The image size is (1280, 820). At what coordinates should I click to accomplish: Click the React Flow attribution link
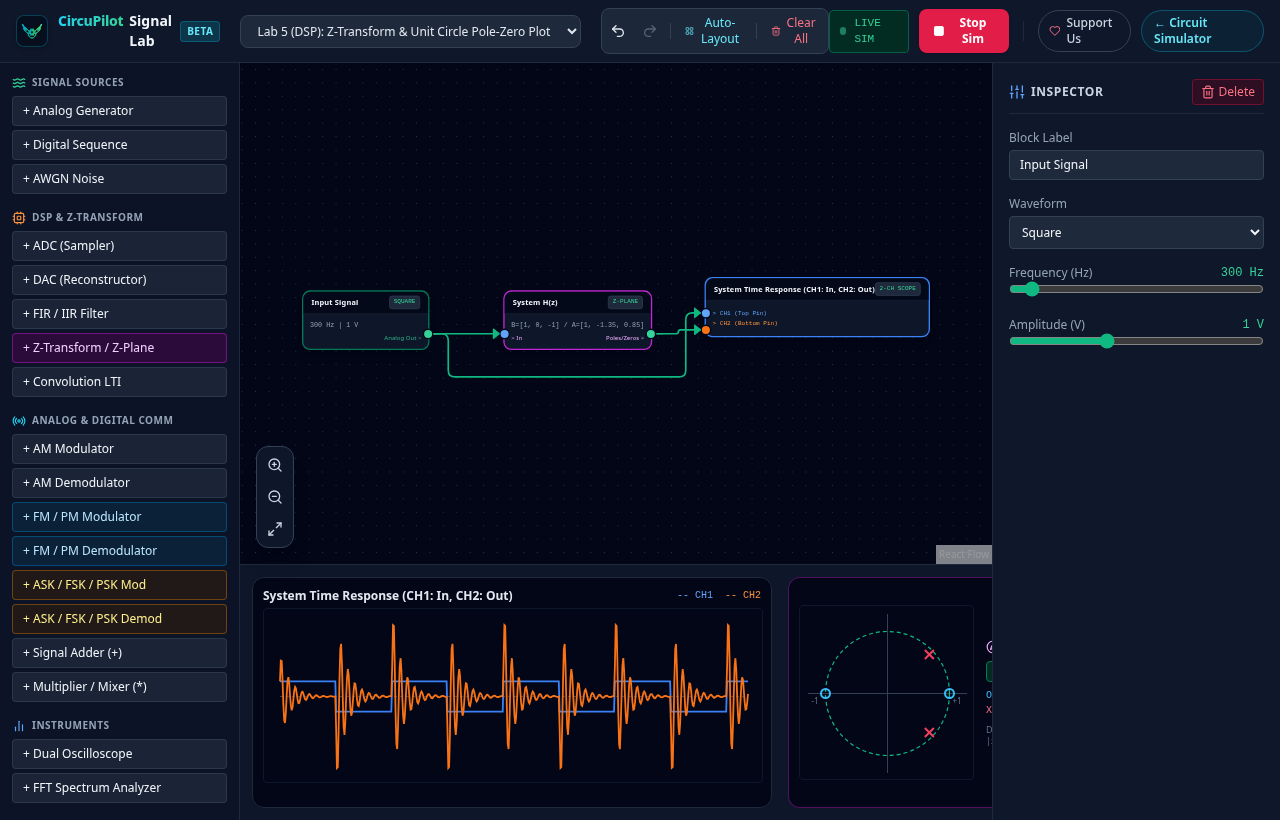(964, 554)
